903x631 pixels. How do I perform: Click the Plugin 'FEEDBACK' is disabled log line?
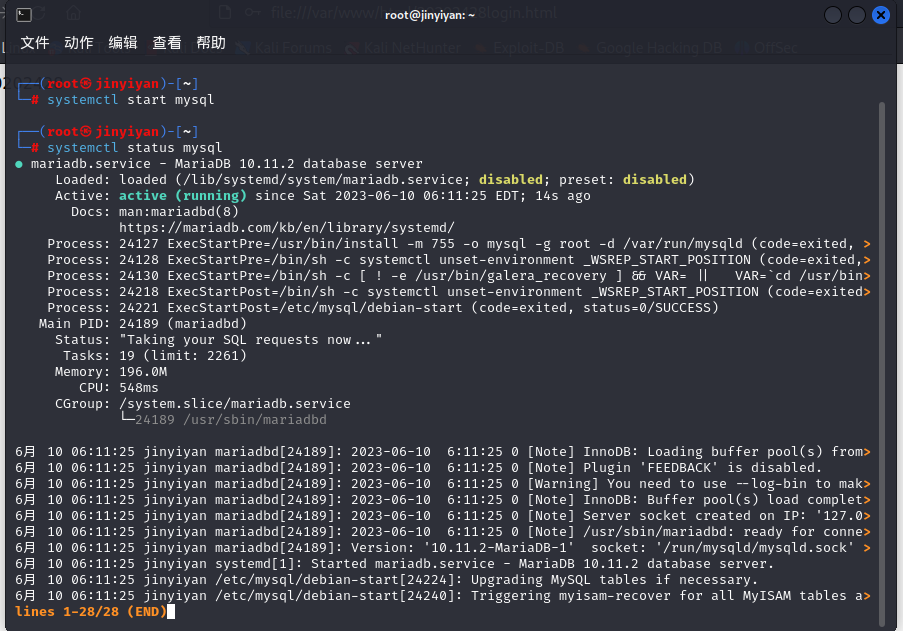[x=418, y=467]
